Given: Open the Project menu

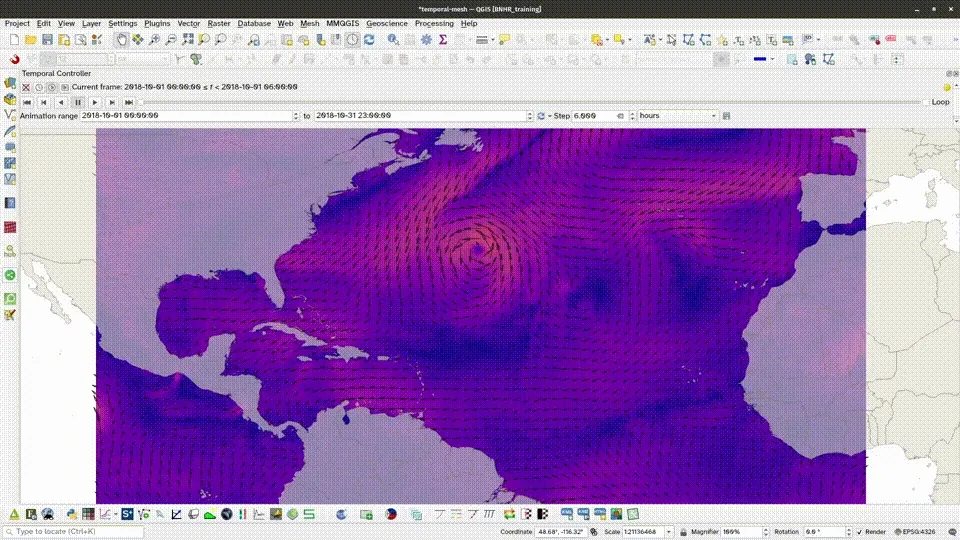Looking at the screenshot, I should click(17, 23).
